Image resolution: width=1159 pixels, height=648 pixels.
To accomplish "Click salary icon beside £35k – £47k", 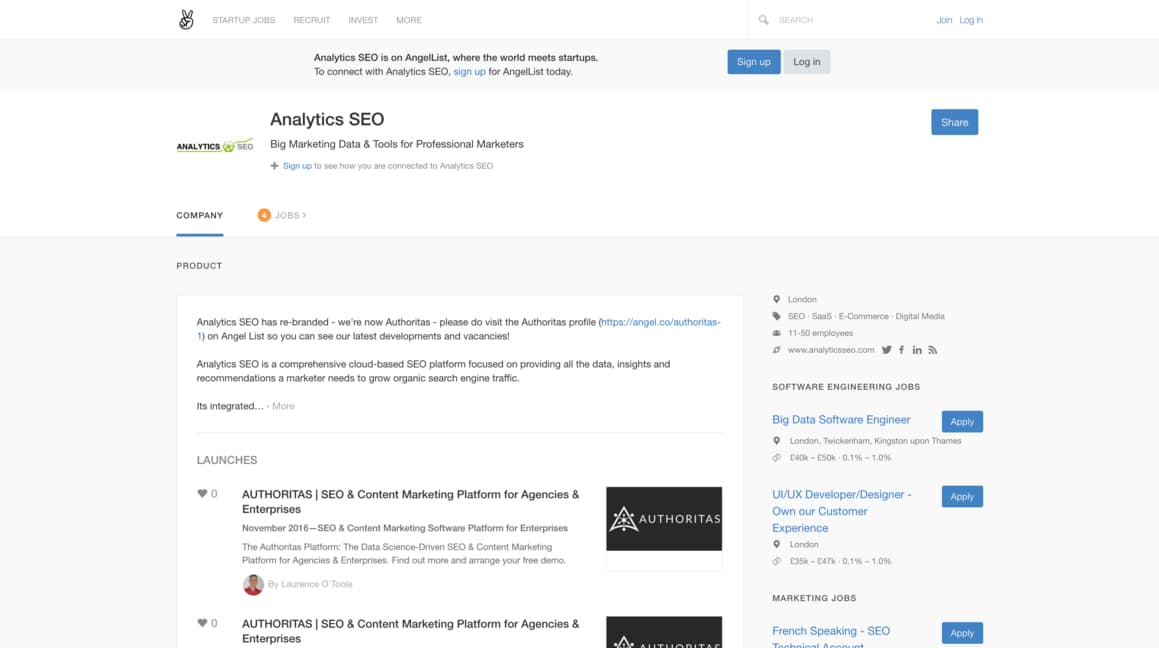I will pyautogui.click(x=776, y=562).
